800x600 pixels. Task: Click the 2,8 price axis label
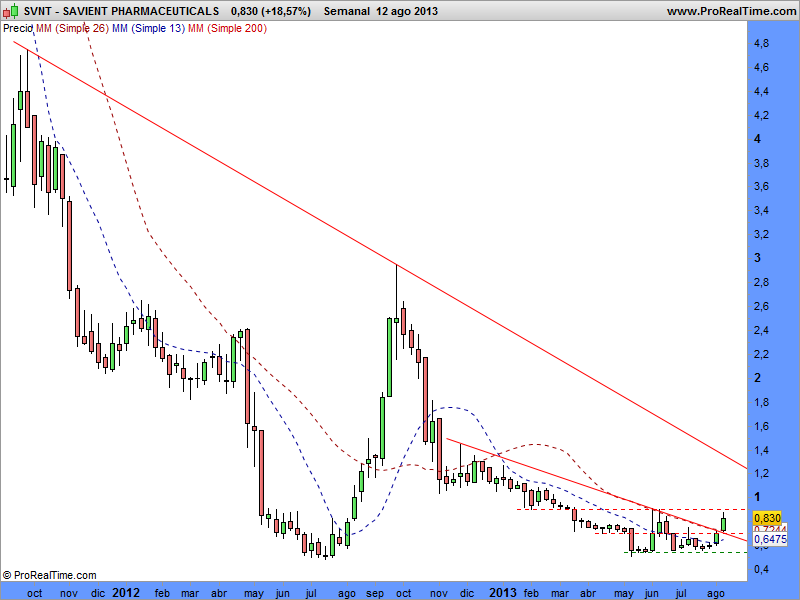pyautogui.click(x=762, y=282)
